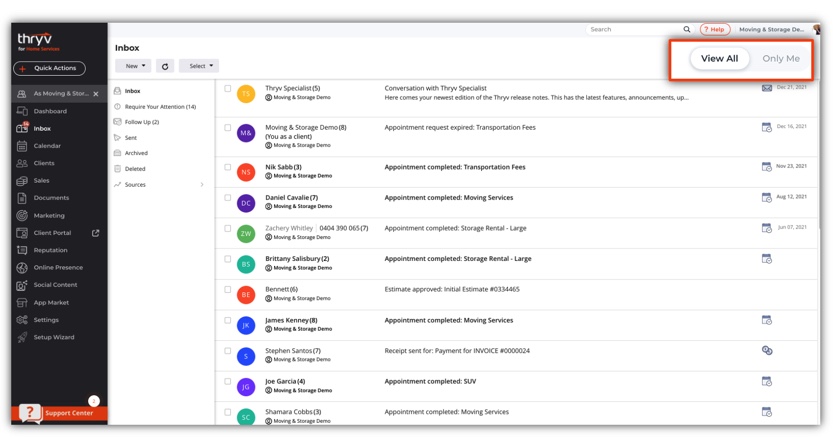Click the Help button
The width and height of the screenshot is (837, 447).
[x=715, y=29]
